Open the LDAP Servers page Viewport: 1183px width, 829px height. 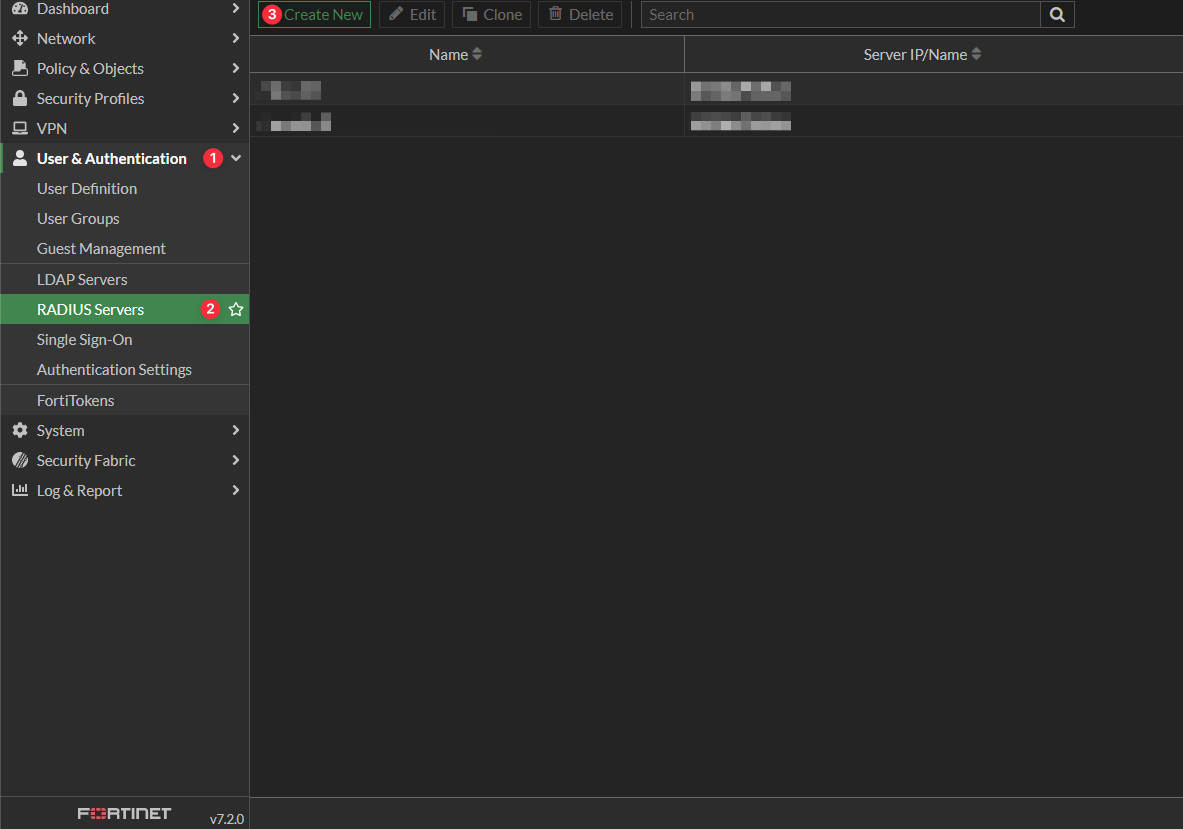[82, 280]
